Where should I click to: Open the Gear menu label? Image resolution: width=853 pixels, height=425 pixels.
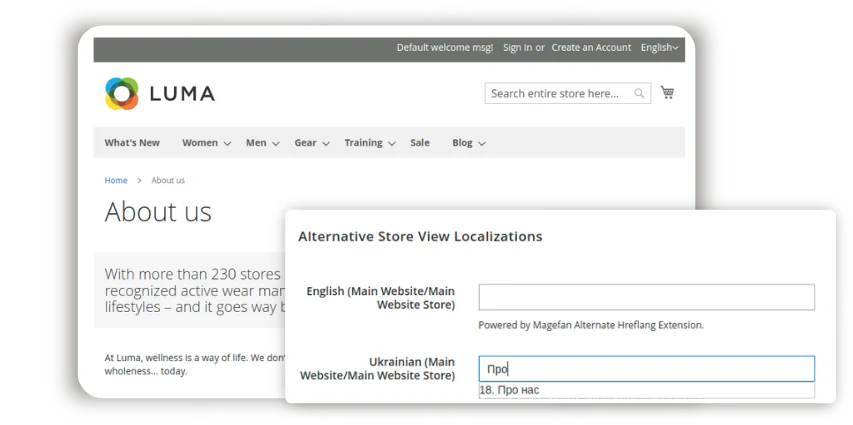point(305,143)
